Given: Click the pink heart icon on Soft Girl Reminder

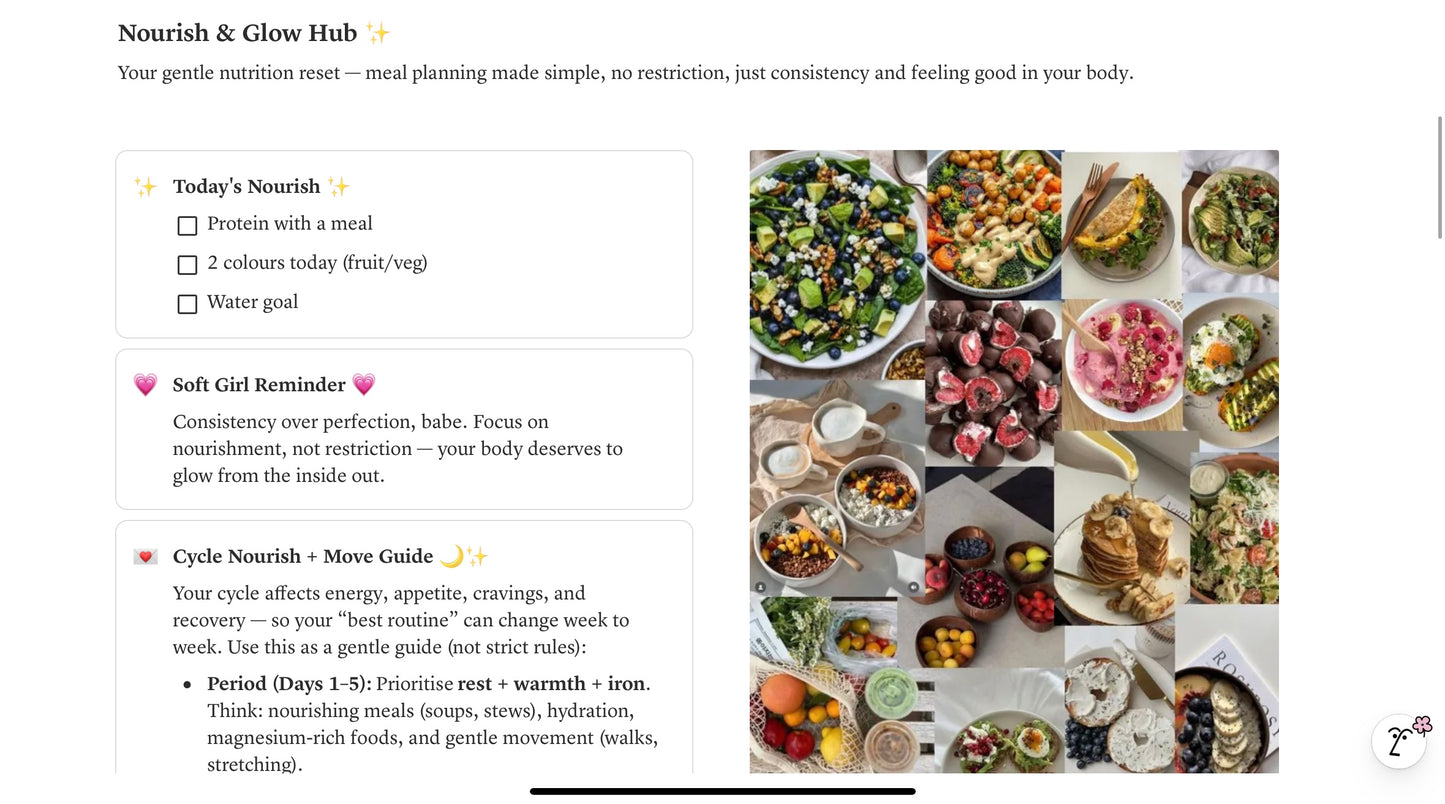Looking at the screenshot, I should tap(145, 385).
